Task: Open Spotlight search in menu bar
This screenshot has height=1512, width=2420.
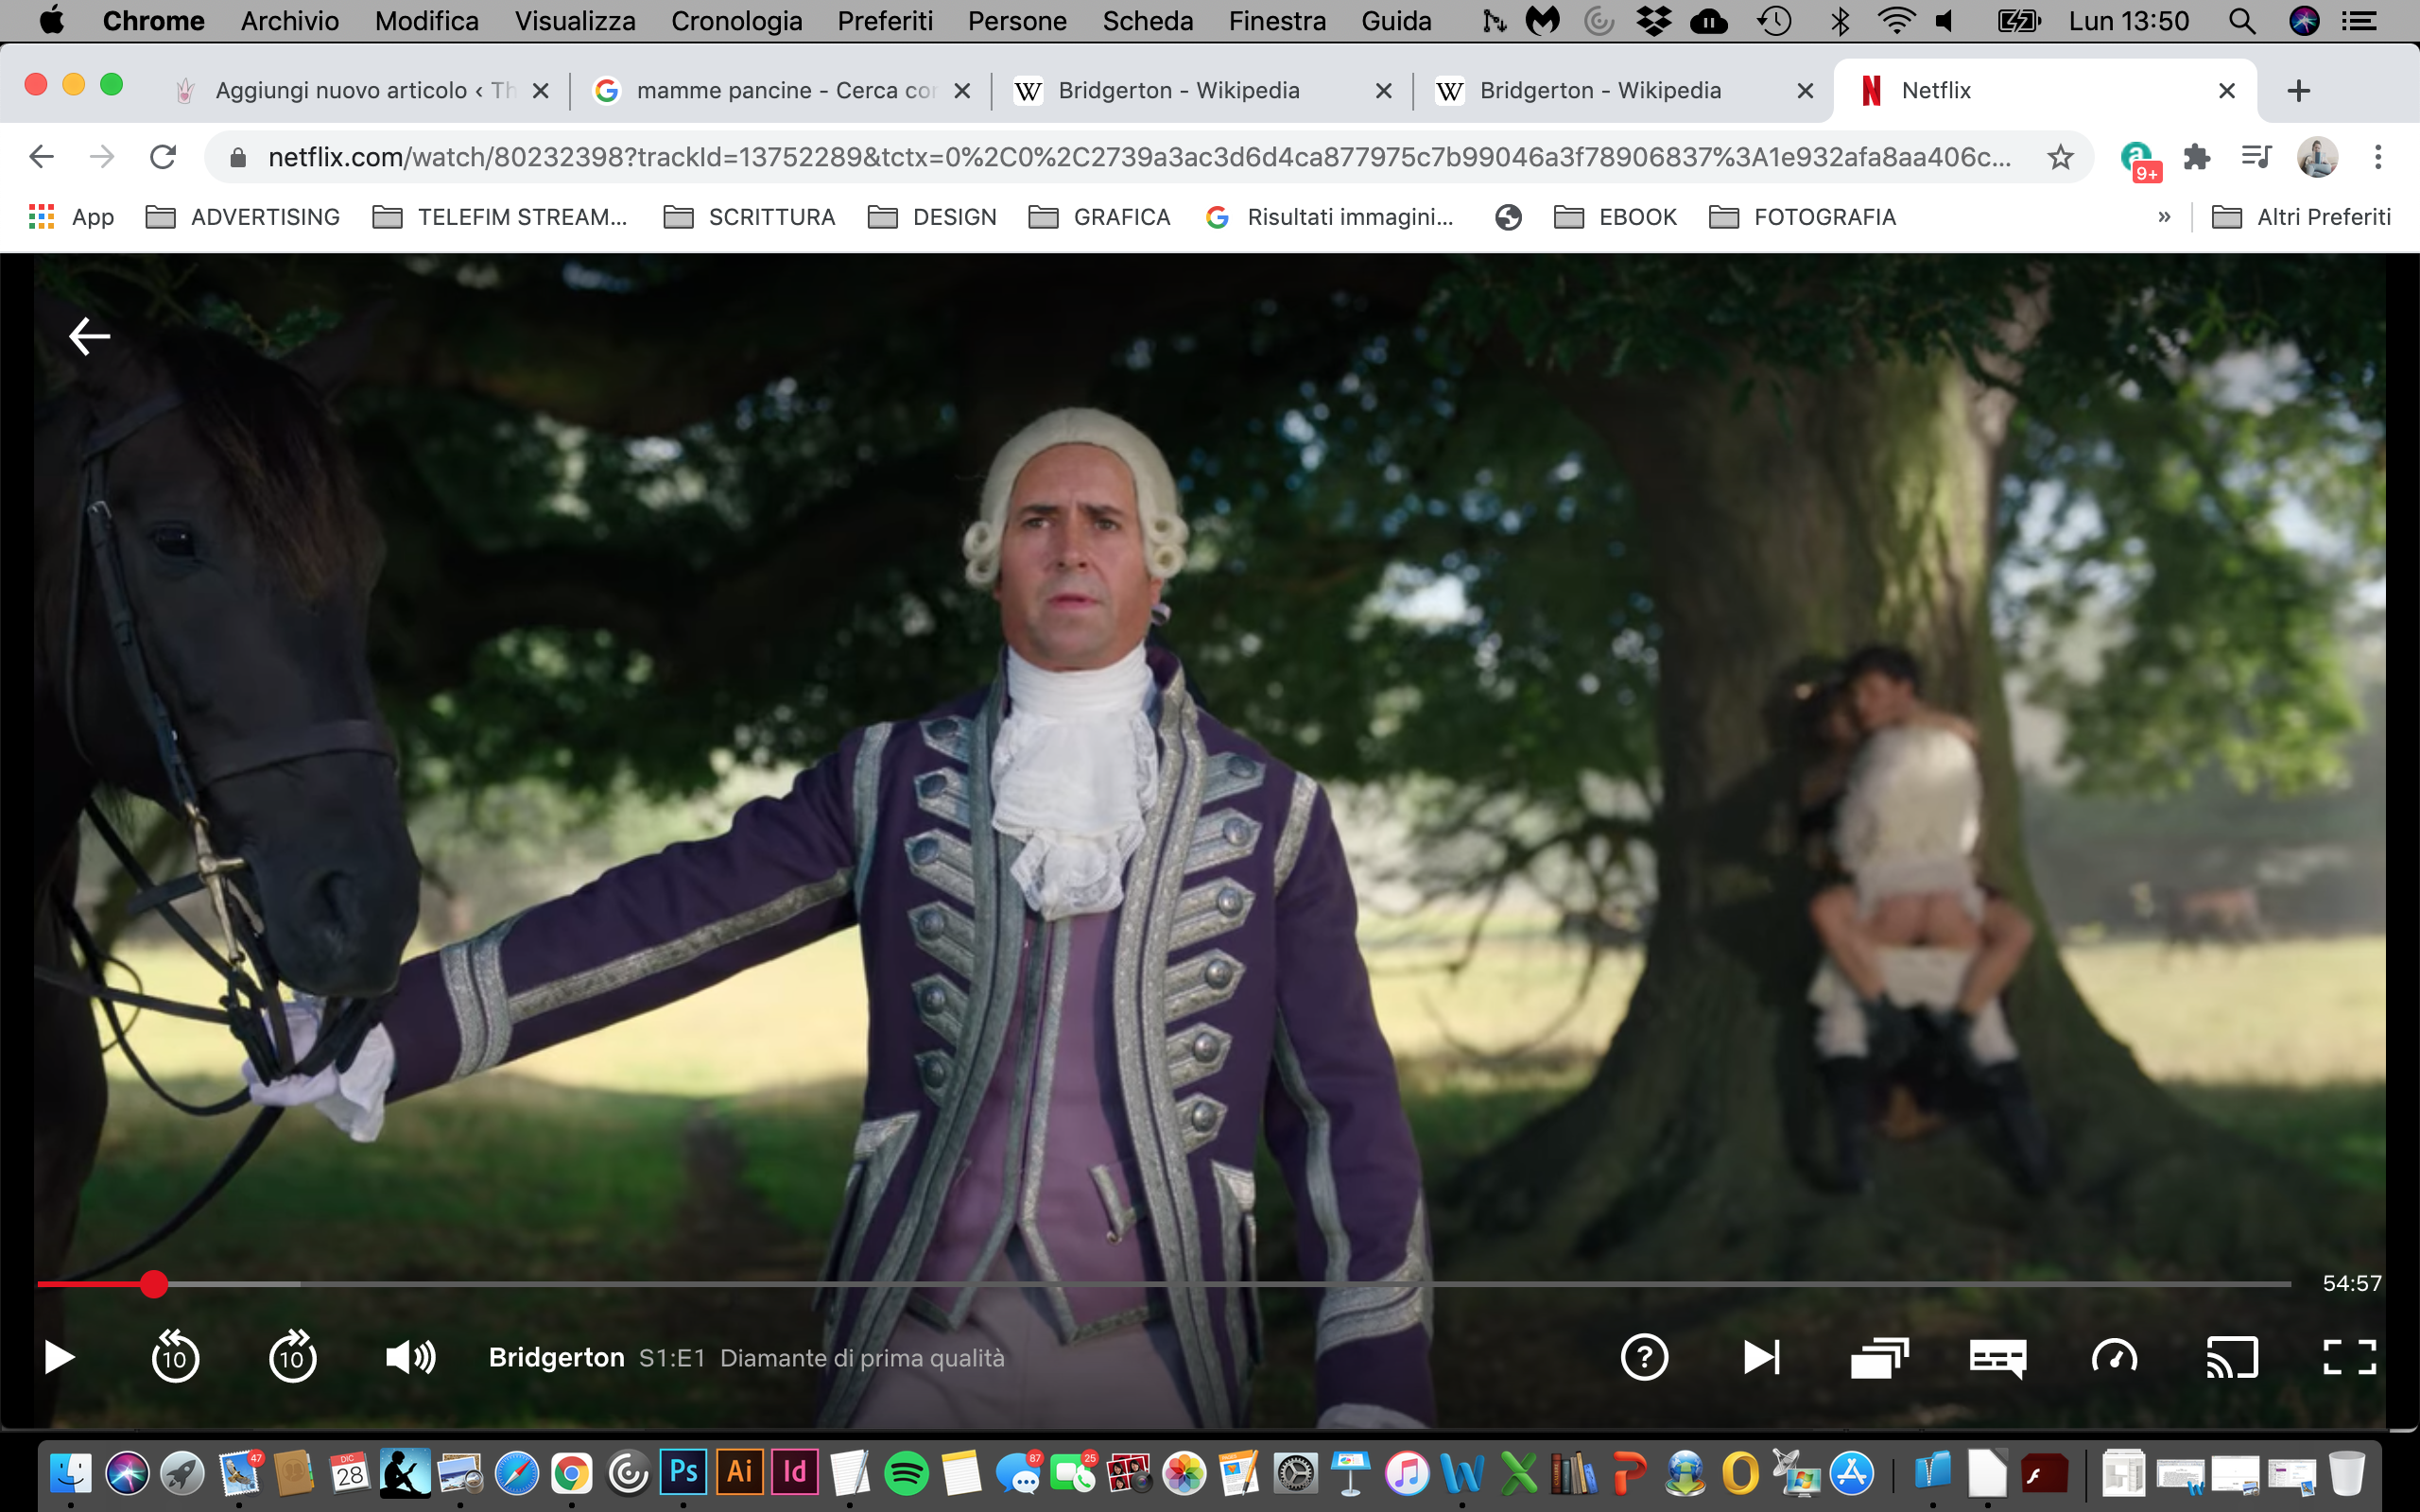Action: pos(2241,21)
